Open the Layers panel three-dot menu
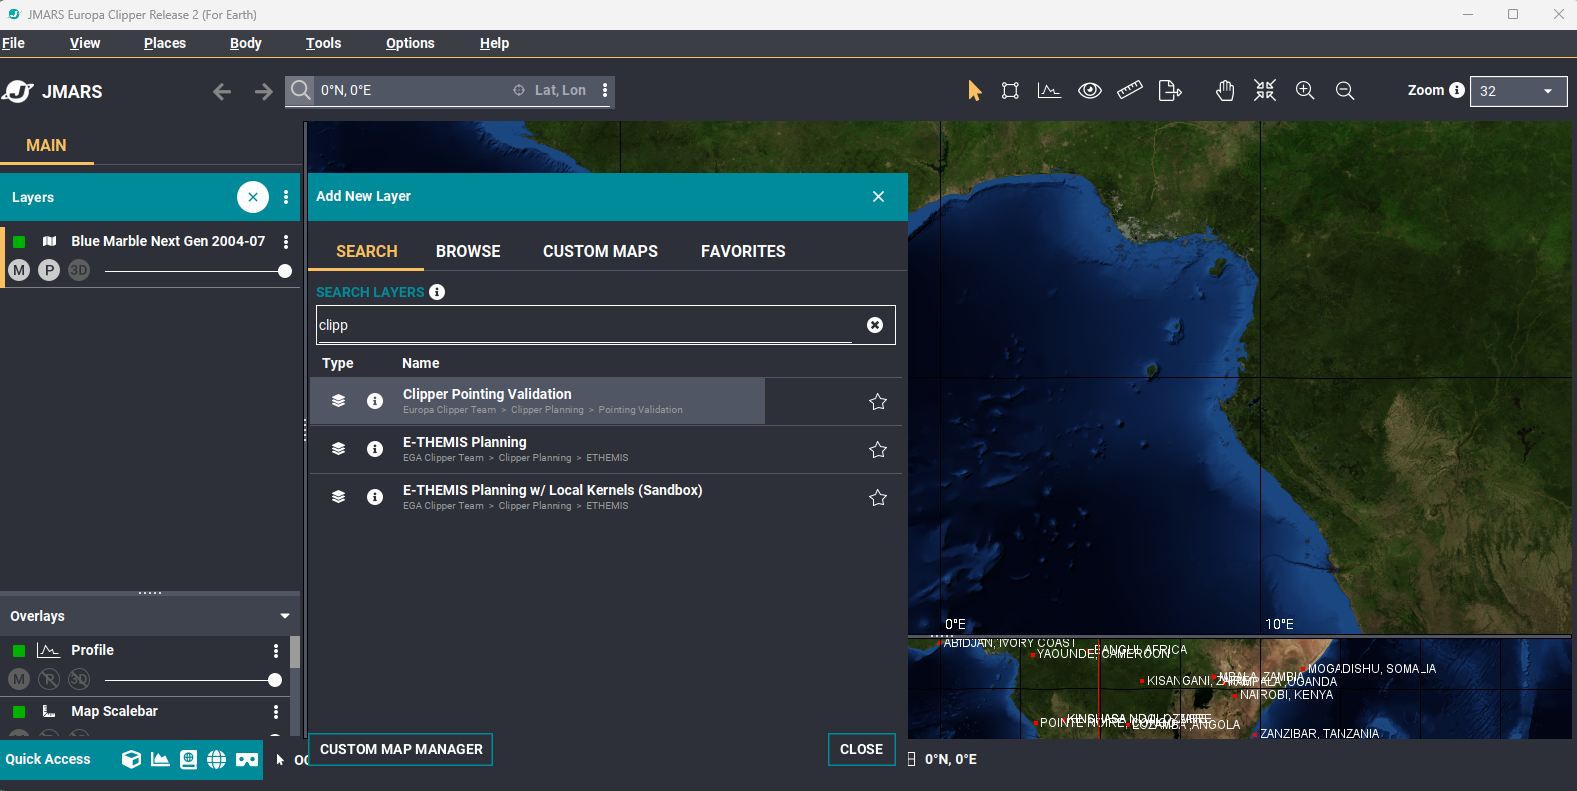Viewport: 1577px width, 791px height. point(286,197)
